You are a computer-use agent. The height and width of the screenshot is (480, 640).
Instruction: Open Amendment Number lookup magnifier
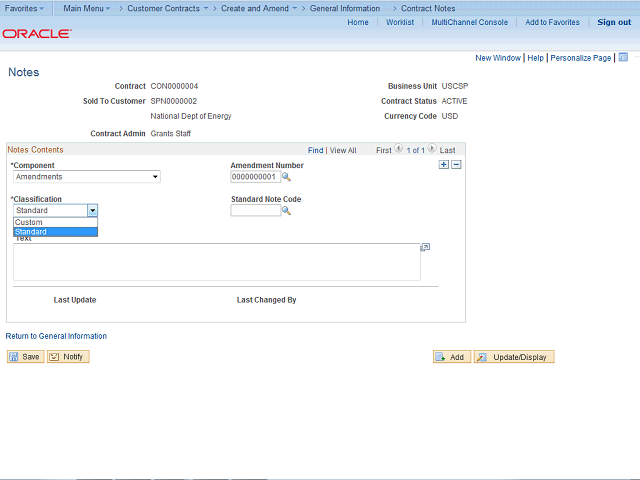click(x=287, y=177)
